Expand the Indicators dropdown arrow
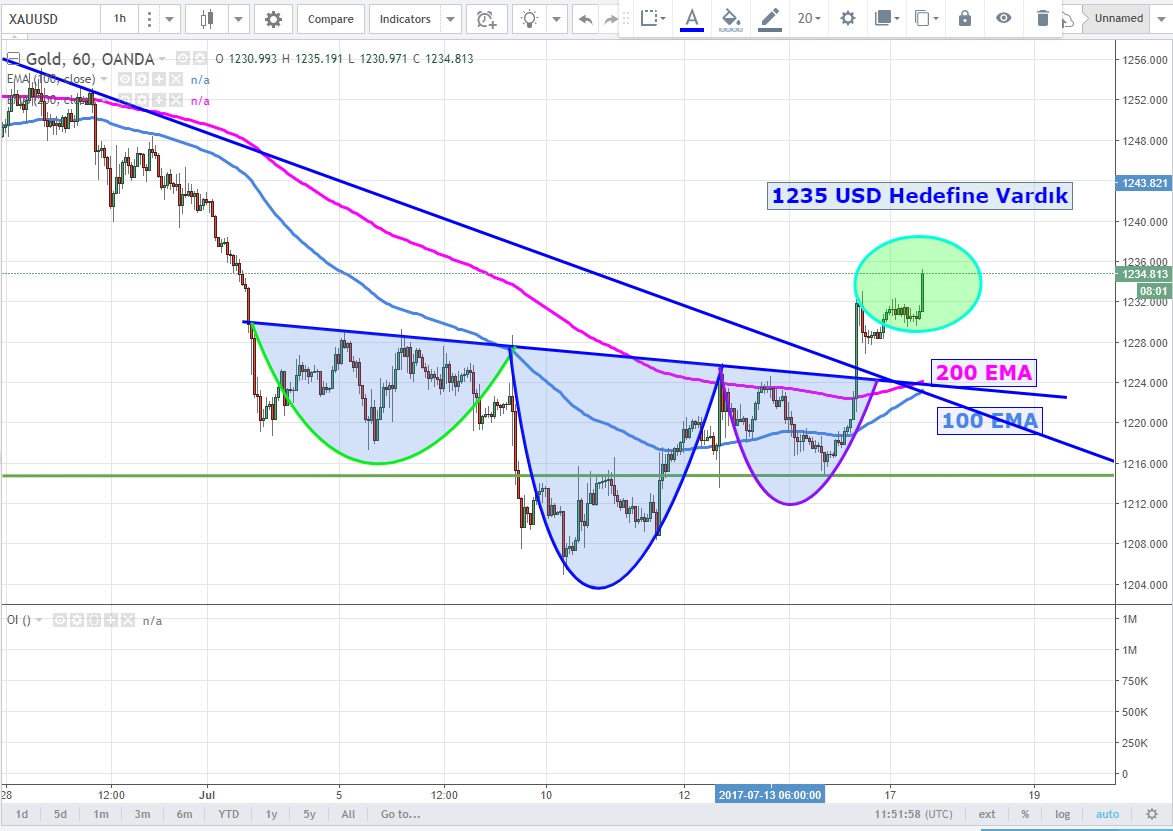The height and width of the screenshot is (831, 1173). point(450,19)
